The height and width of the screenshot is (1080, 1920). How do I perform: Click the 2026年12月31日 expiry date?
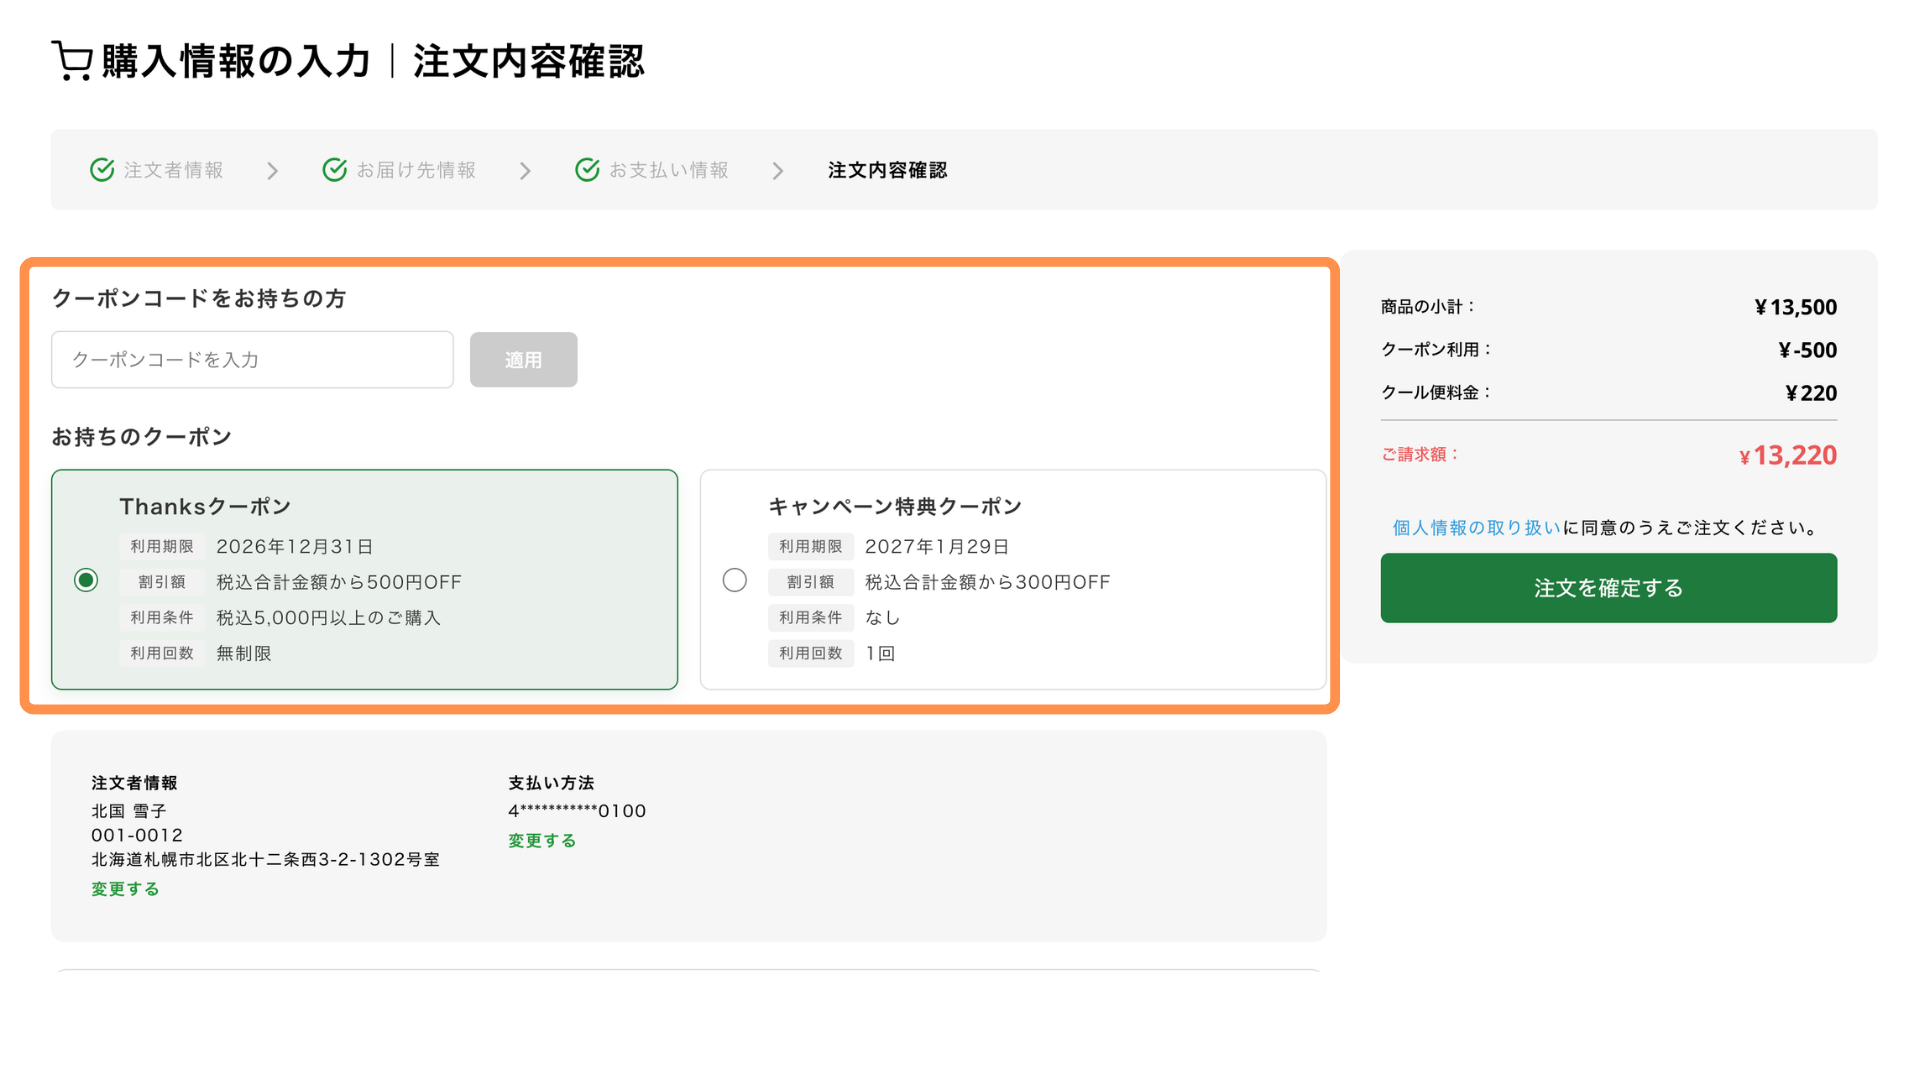tap(295, 547)
